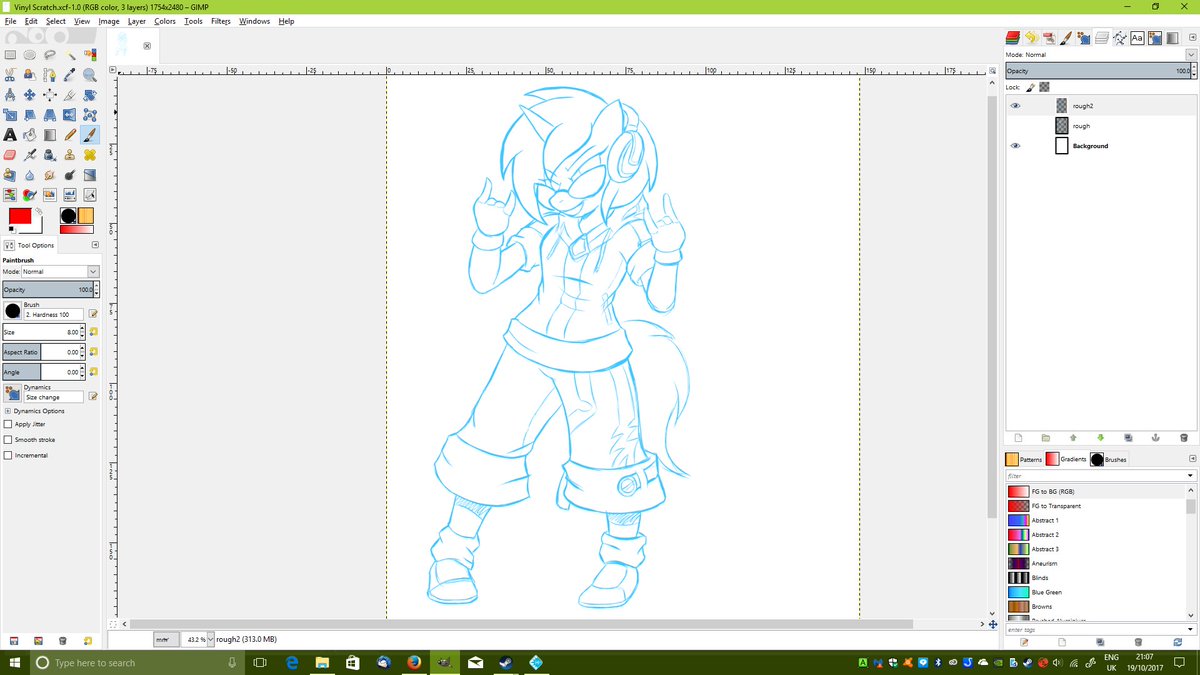Enable Apply Jitter checkbox
The height and width of the screenshot is (675, 1200).
click(x=9, y=424)
